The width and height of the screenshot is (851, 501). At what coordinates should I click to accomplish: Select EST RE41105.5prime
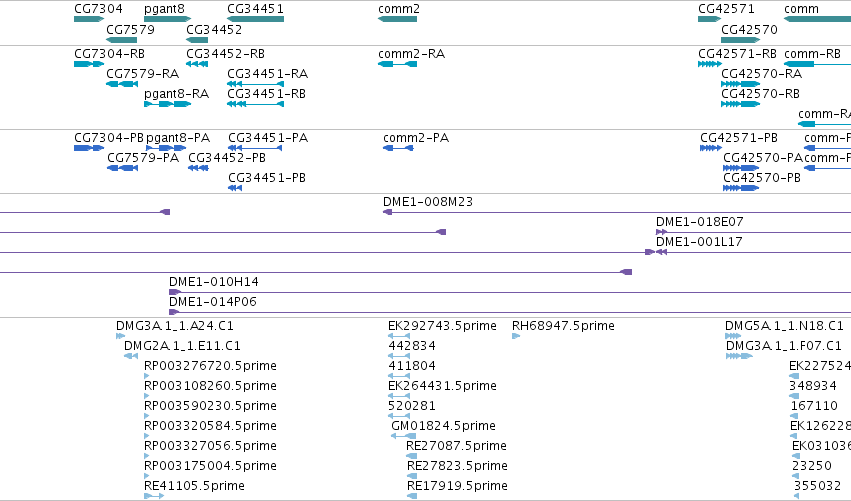coord(154,496)
